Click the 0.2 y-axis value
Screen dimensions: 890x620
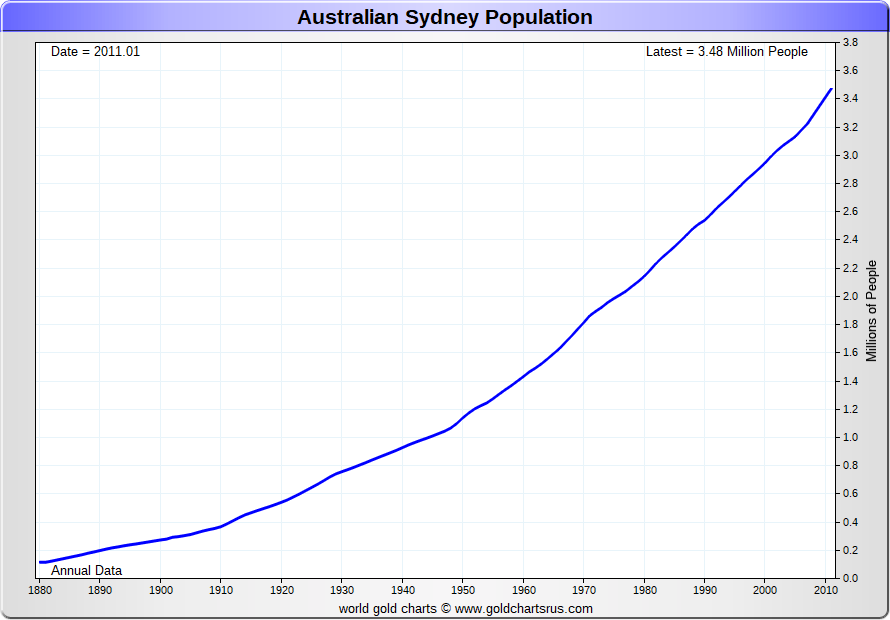pyautogui.click(x=850, y=550)
